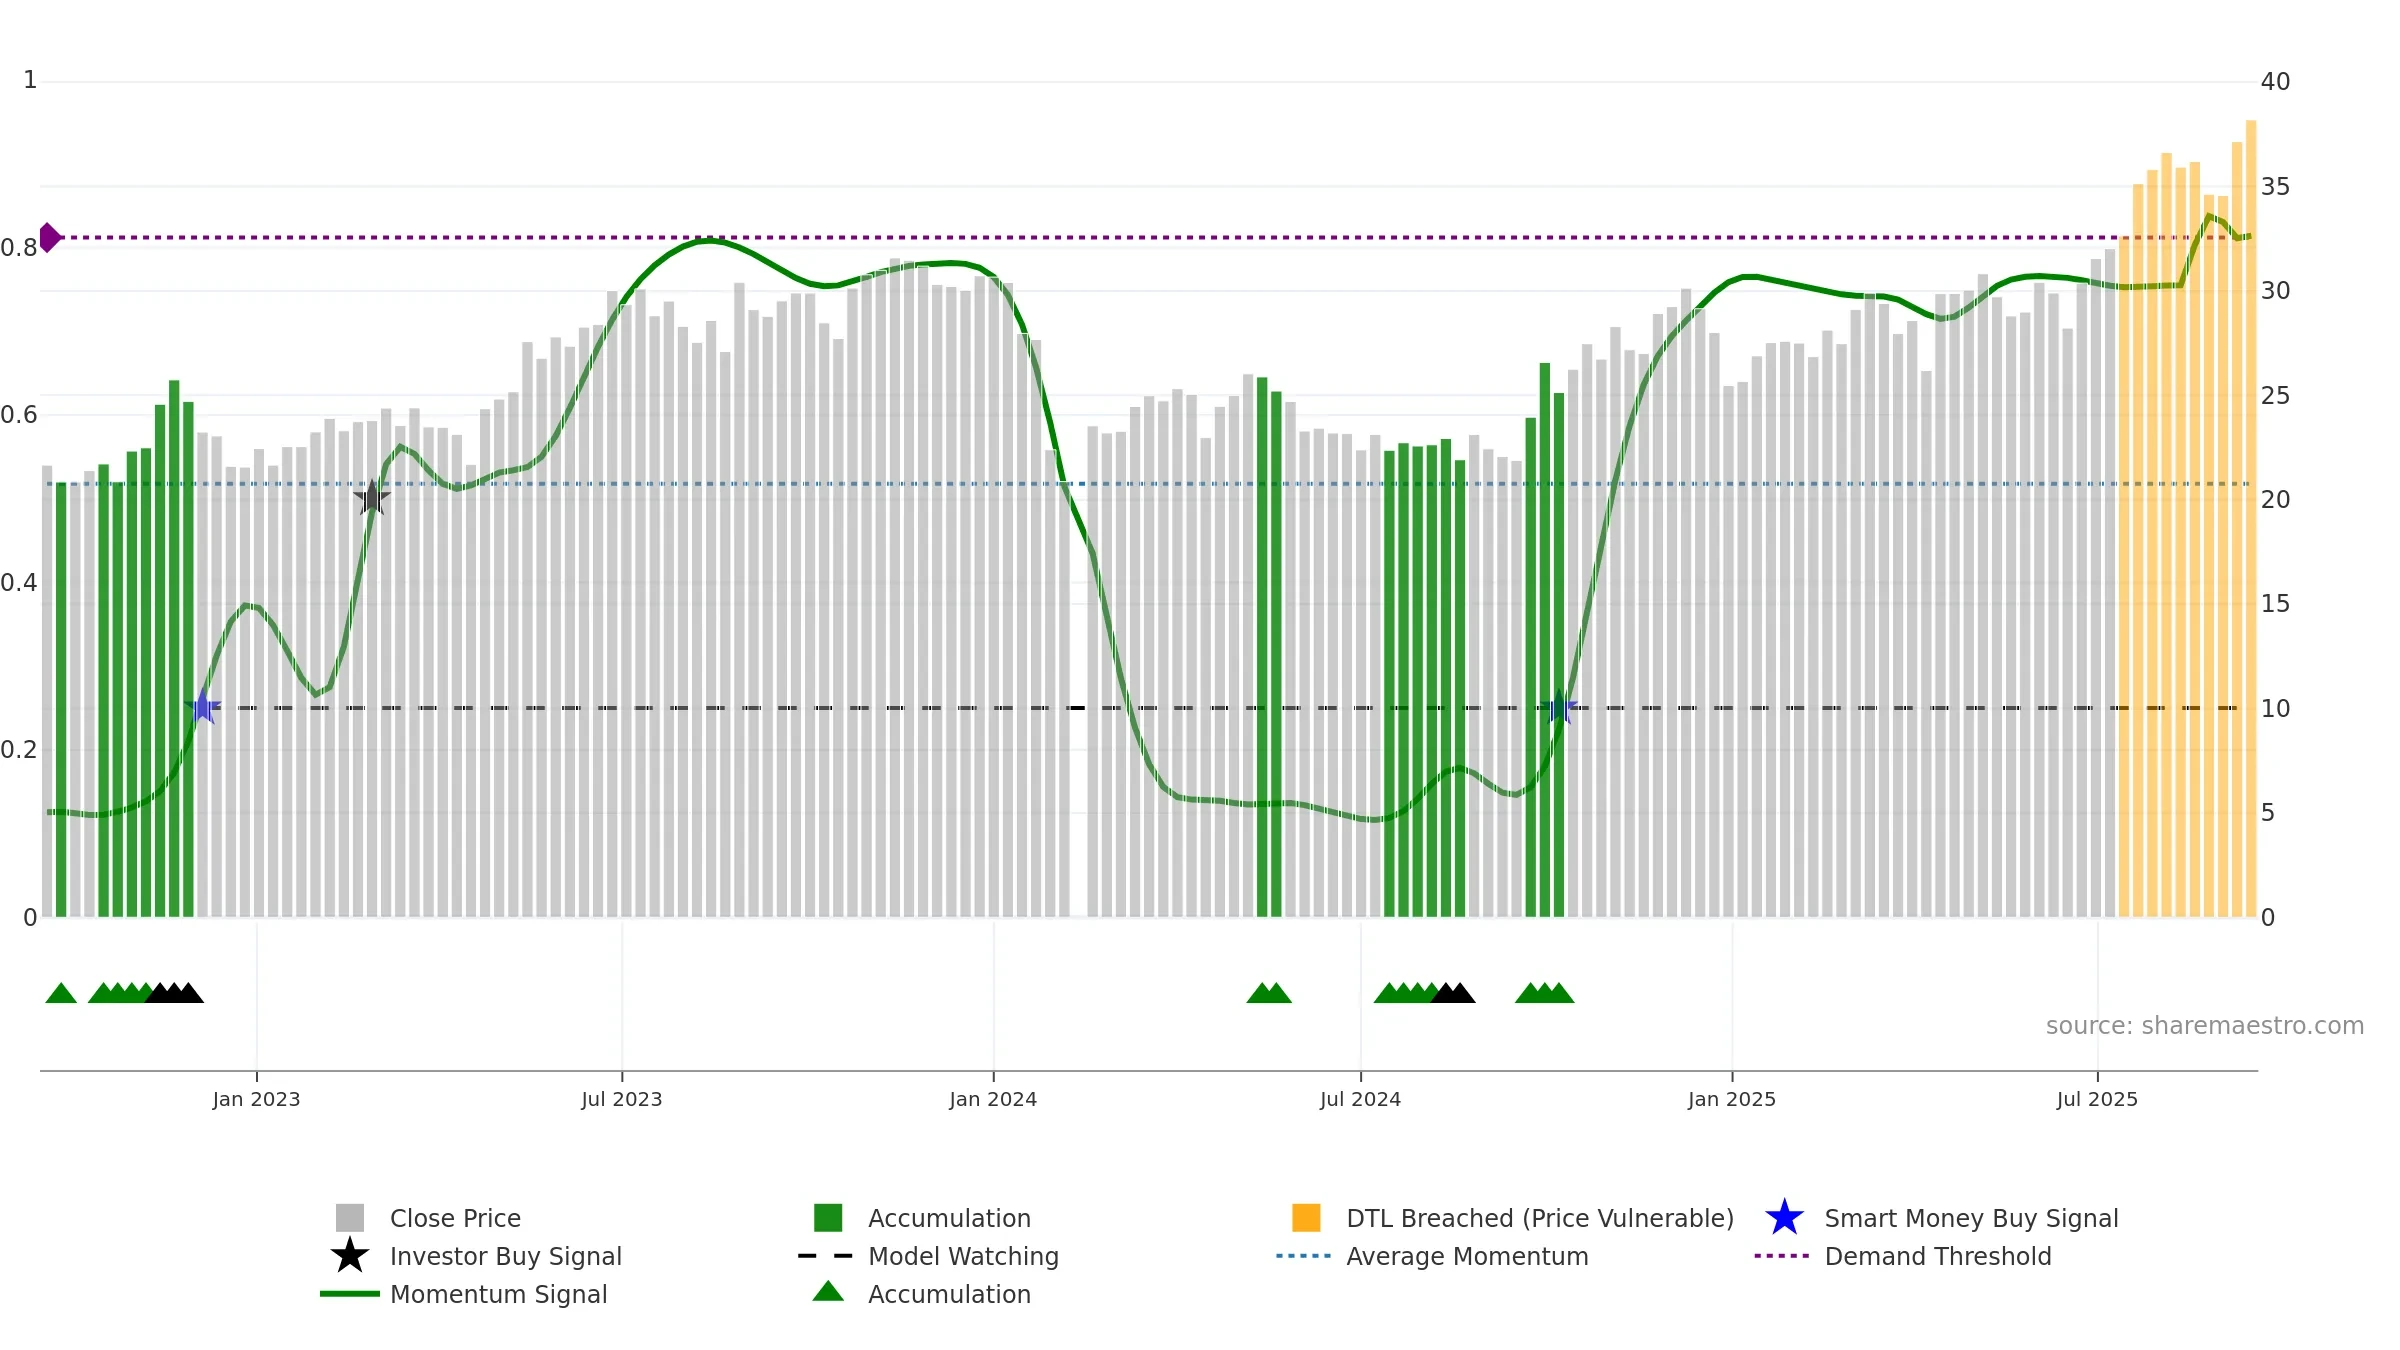
Task: Click the source: sharemaestro.com text
Action: pos(2205,1026)
